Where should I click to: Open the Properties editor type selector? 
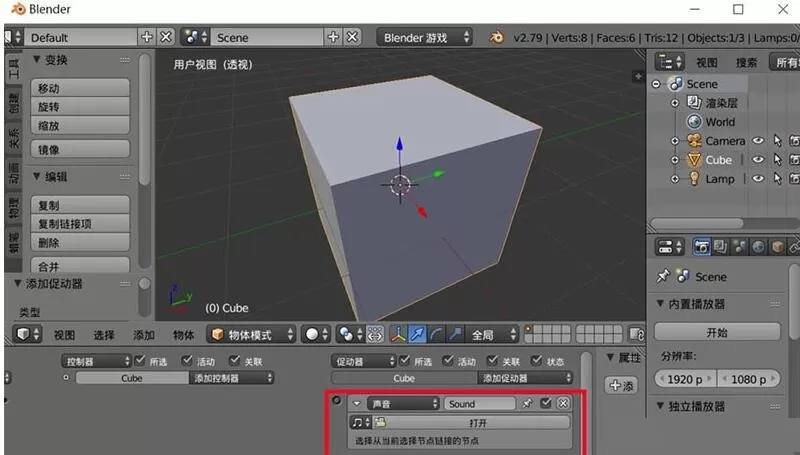pos(669,247)
